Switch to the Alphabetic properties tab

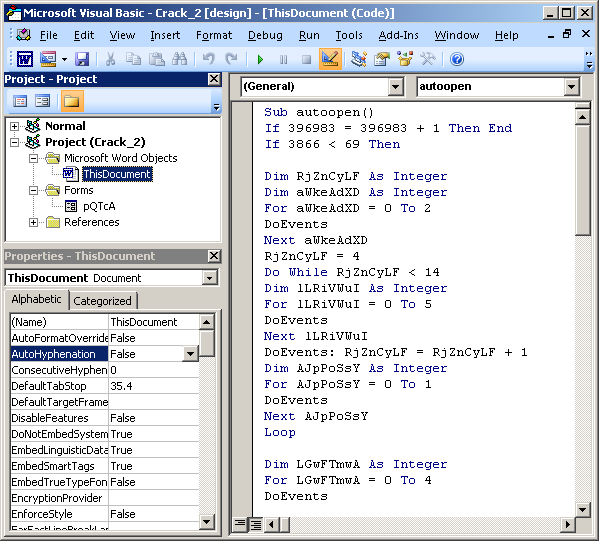36,299
